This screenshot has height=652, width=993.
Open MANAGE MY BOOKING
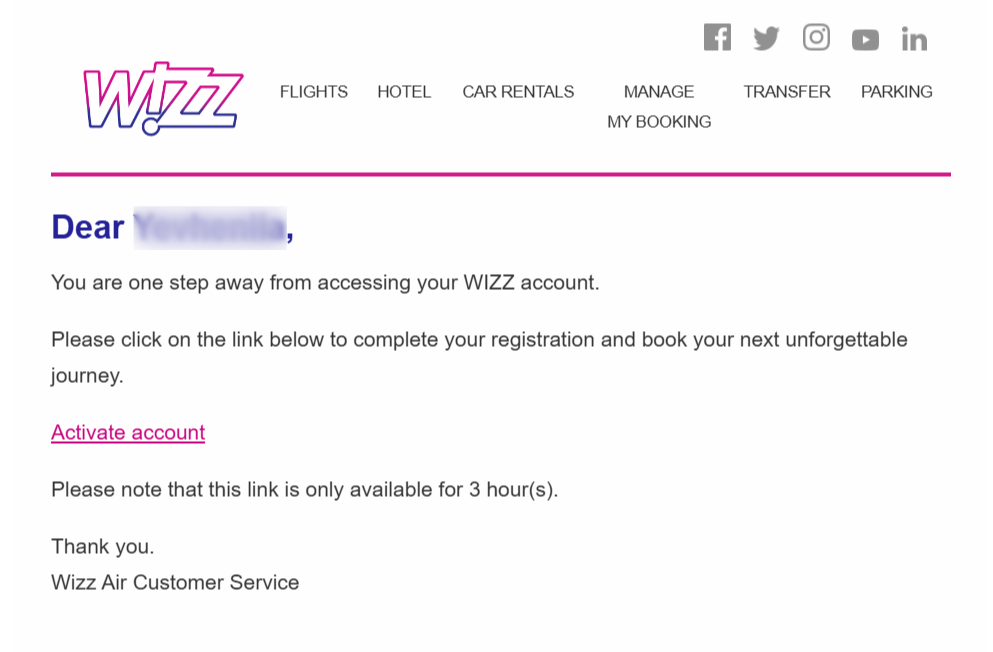659,107
